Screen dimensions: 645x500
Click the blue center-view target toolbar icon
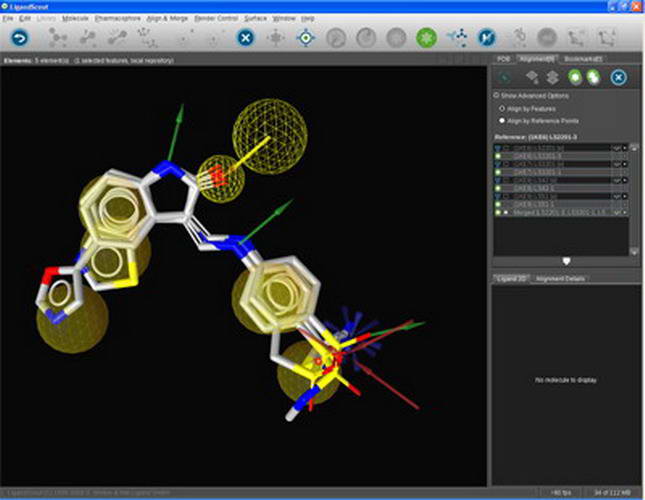307,38
